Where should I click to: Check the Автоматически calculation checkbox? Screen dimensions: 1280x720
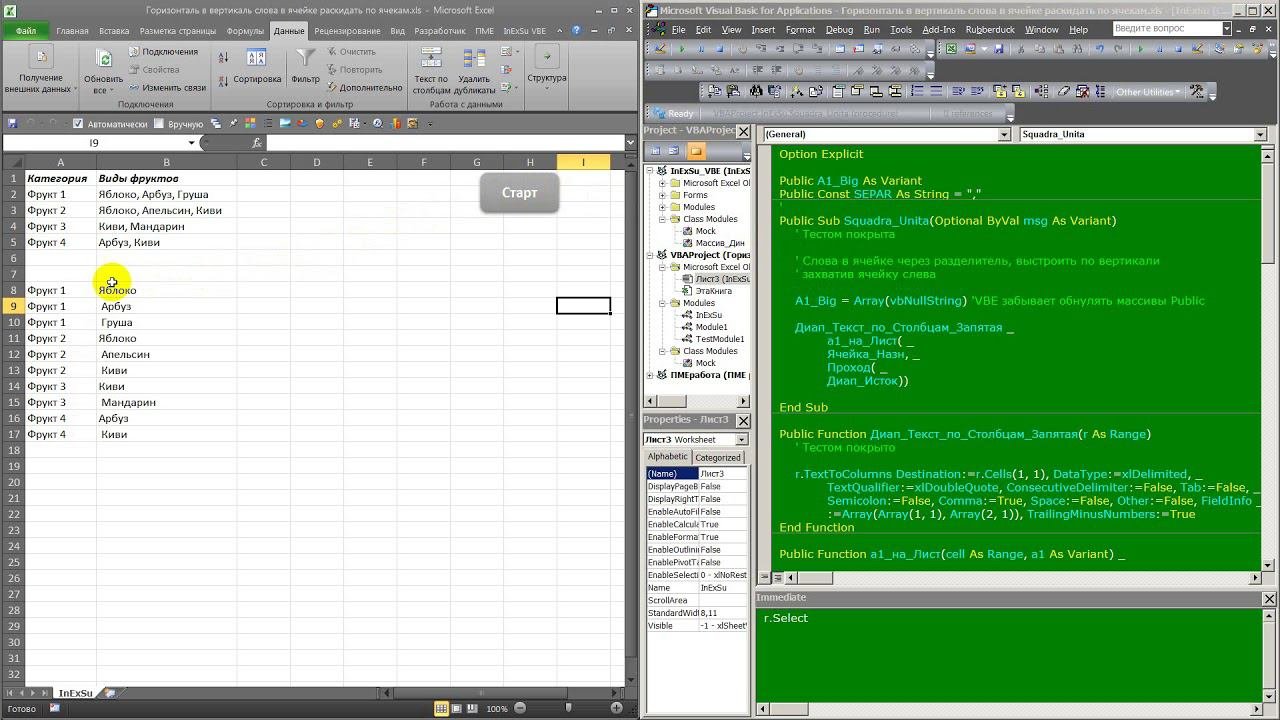coord(78,124)
